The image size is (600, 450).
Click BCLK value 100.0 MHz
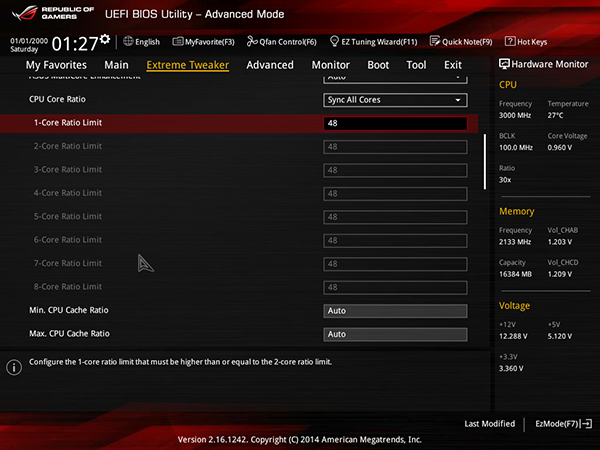pos(516,148)
